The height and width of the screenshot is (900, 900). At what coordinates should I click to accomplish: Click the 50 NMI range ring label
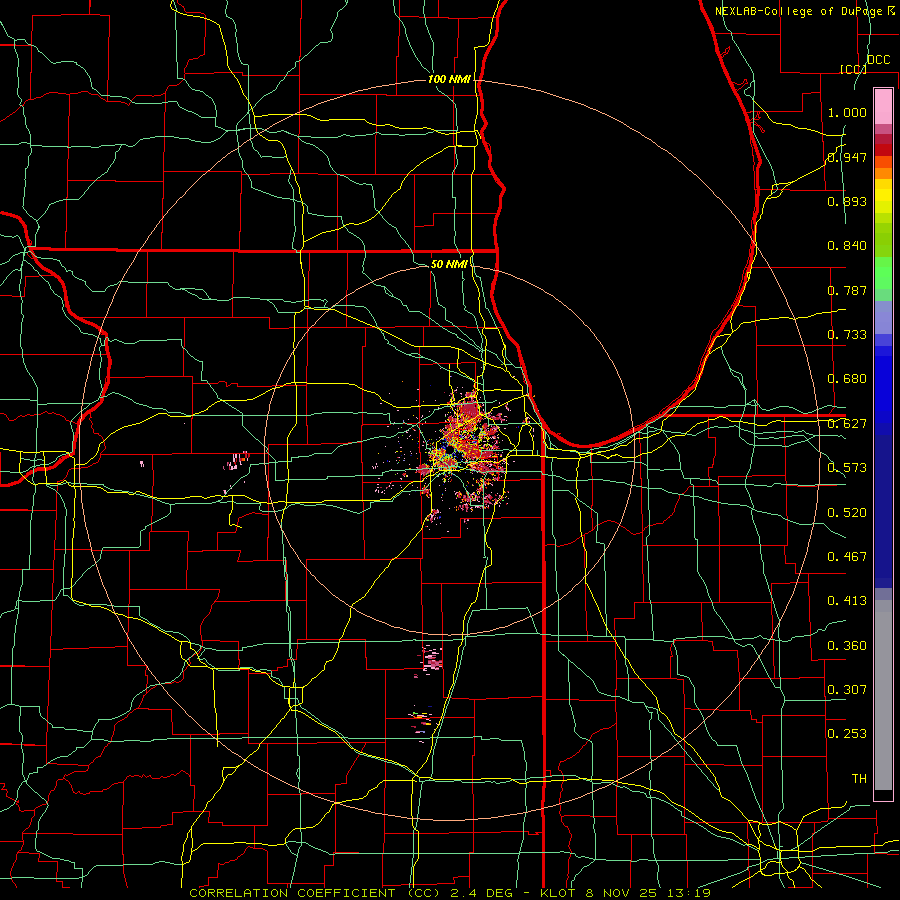point(449,264)
